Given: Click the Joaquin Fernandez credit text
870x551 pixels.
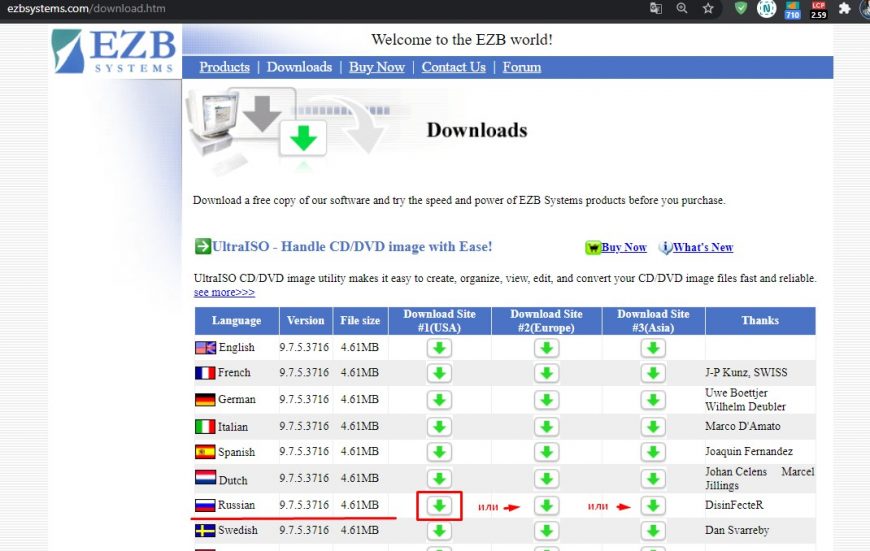Looking at the screenshot, I should [748, 451].
